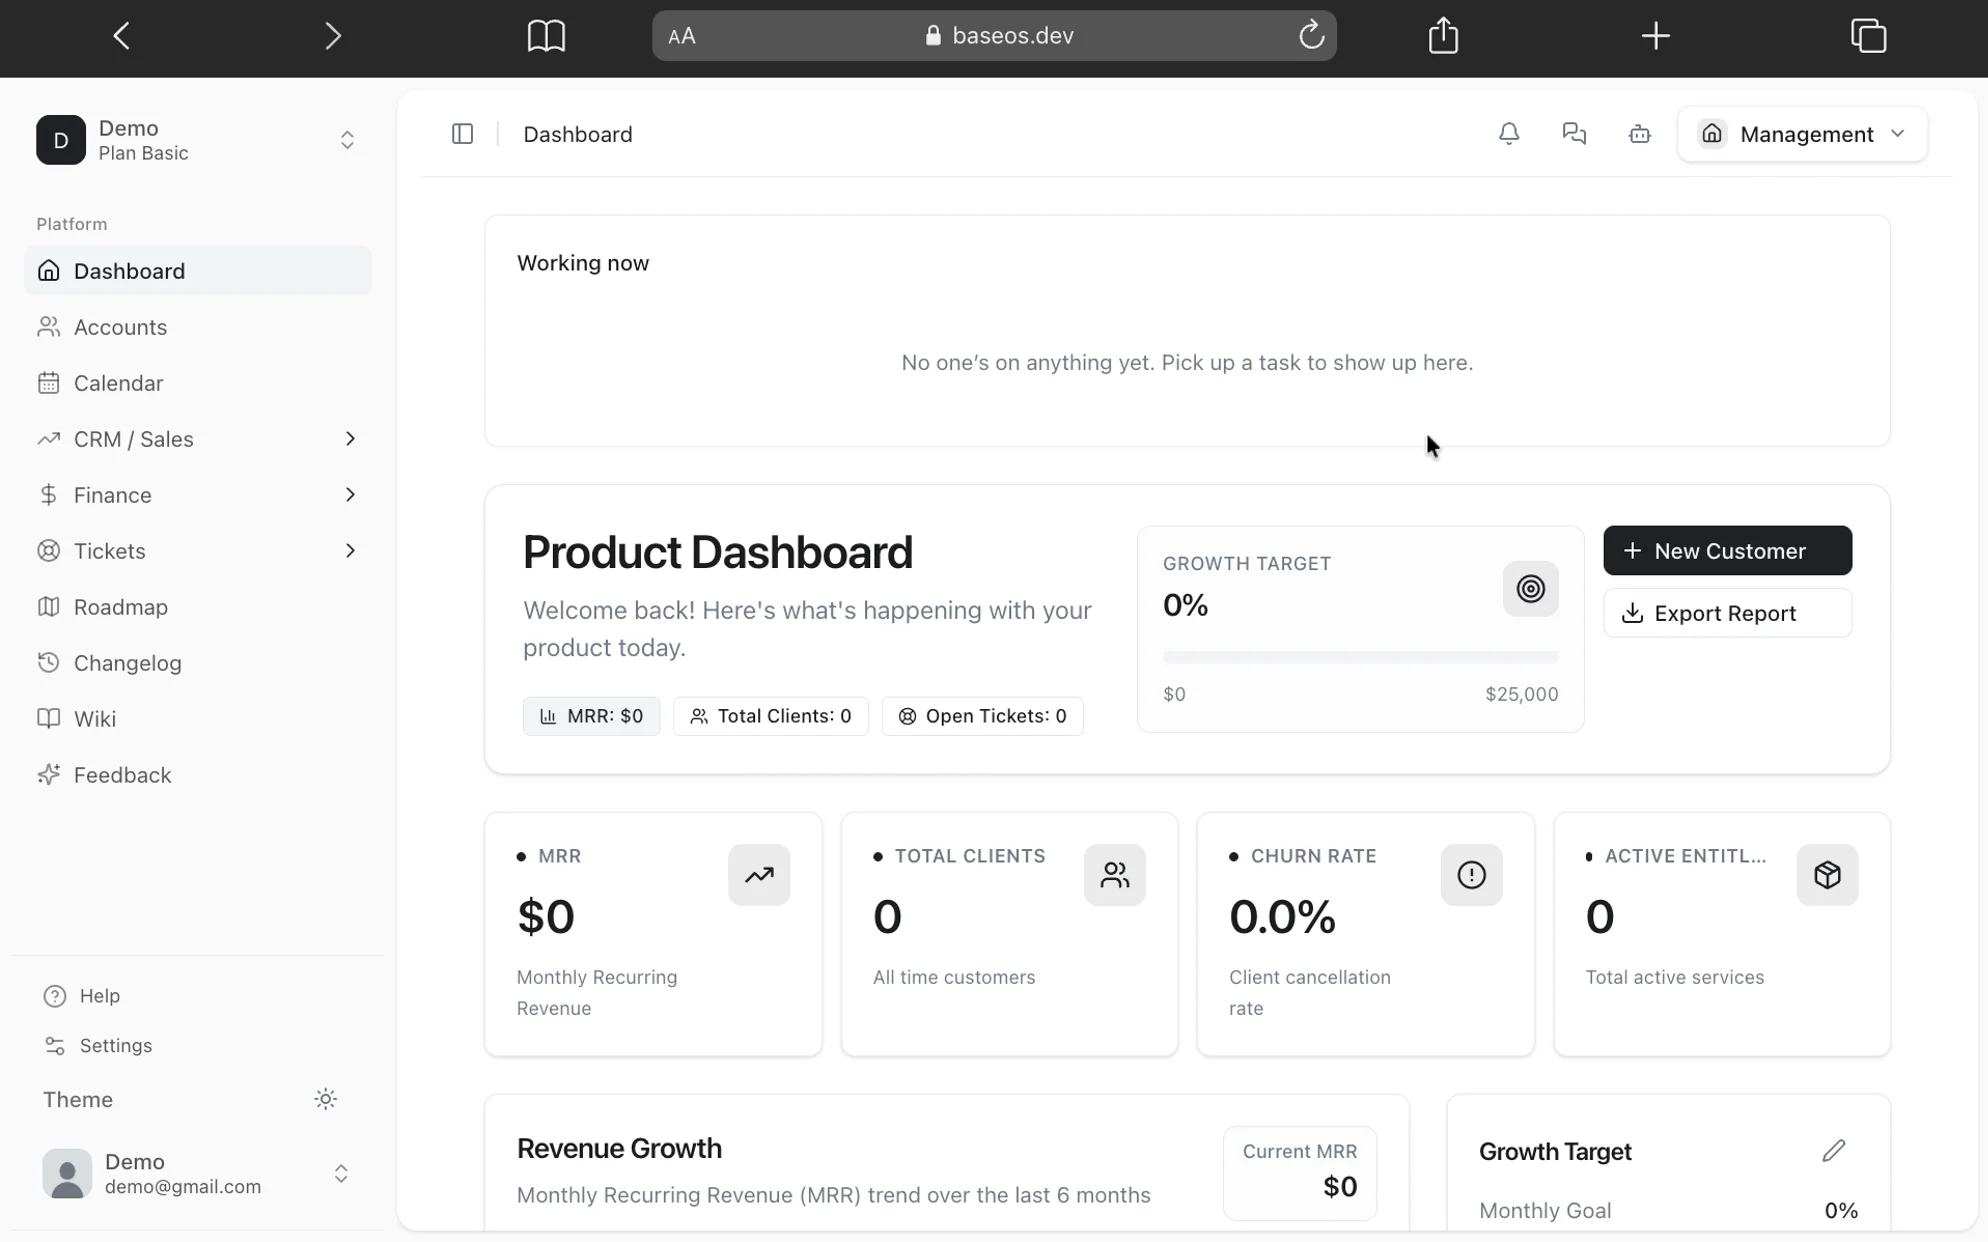The height and width of the screenshot is (1242, 1988).
Task: Open the Demo workspace switcher
Action: pyautogui.click(x=198, y=140)
